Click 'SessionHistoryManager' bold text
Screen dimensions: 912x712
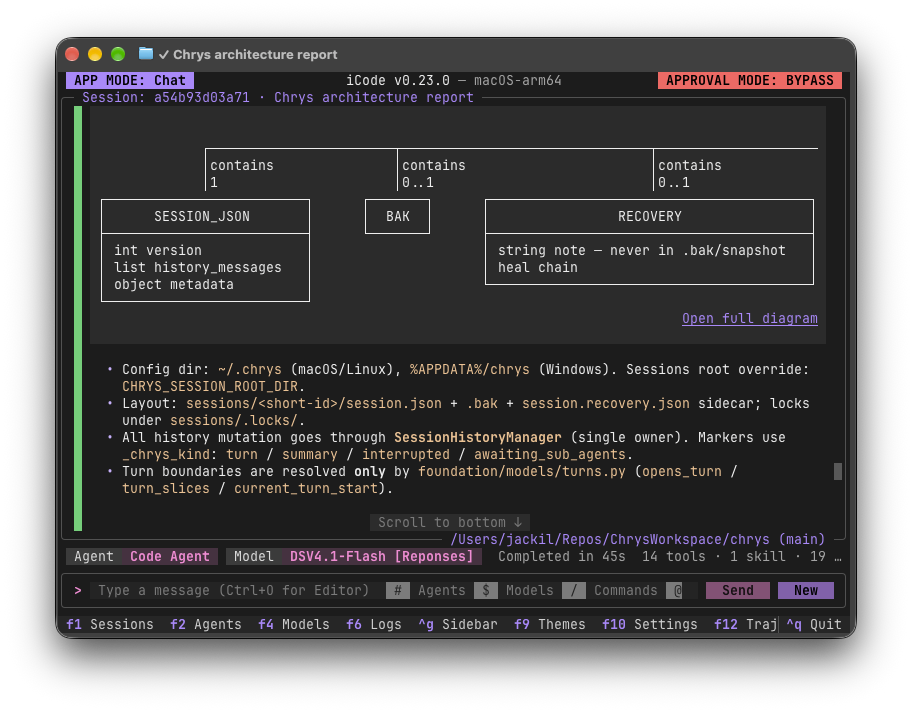(478, 437)
